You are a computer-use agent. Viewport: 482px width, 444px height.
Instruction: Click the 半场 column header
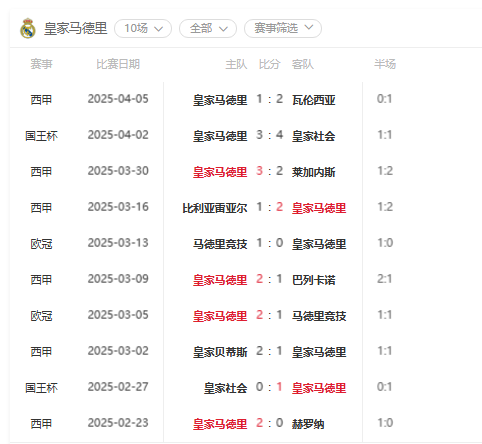[385, 64]
